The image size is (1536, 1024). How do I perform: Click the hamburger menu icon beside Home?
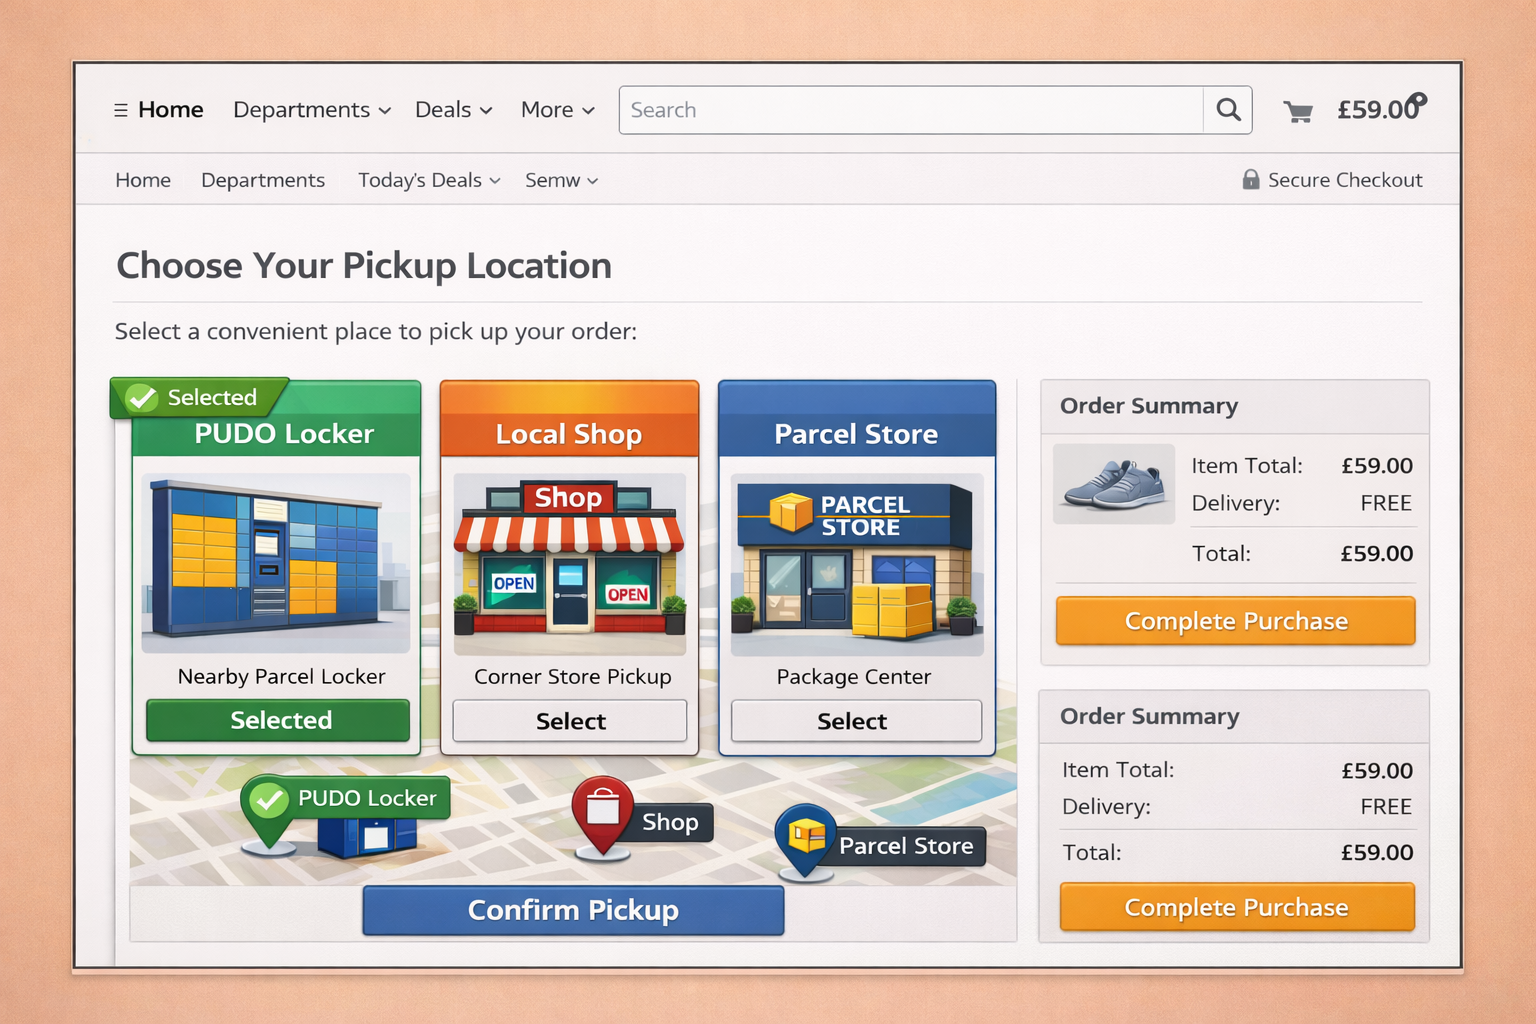tap(120, 110)
